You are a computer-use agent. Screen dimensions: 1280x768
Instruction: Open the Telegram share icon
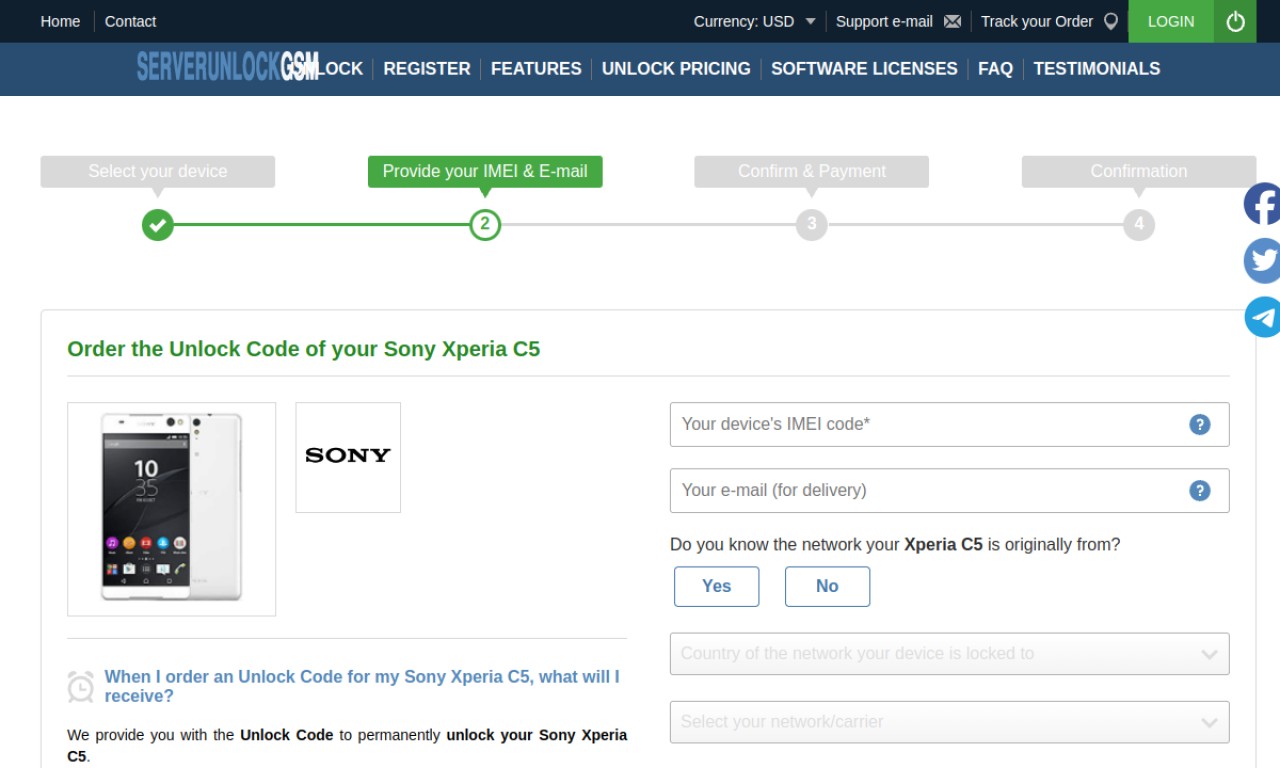pos(1262,317)
